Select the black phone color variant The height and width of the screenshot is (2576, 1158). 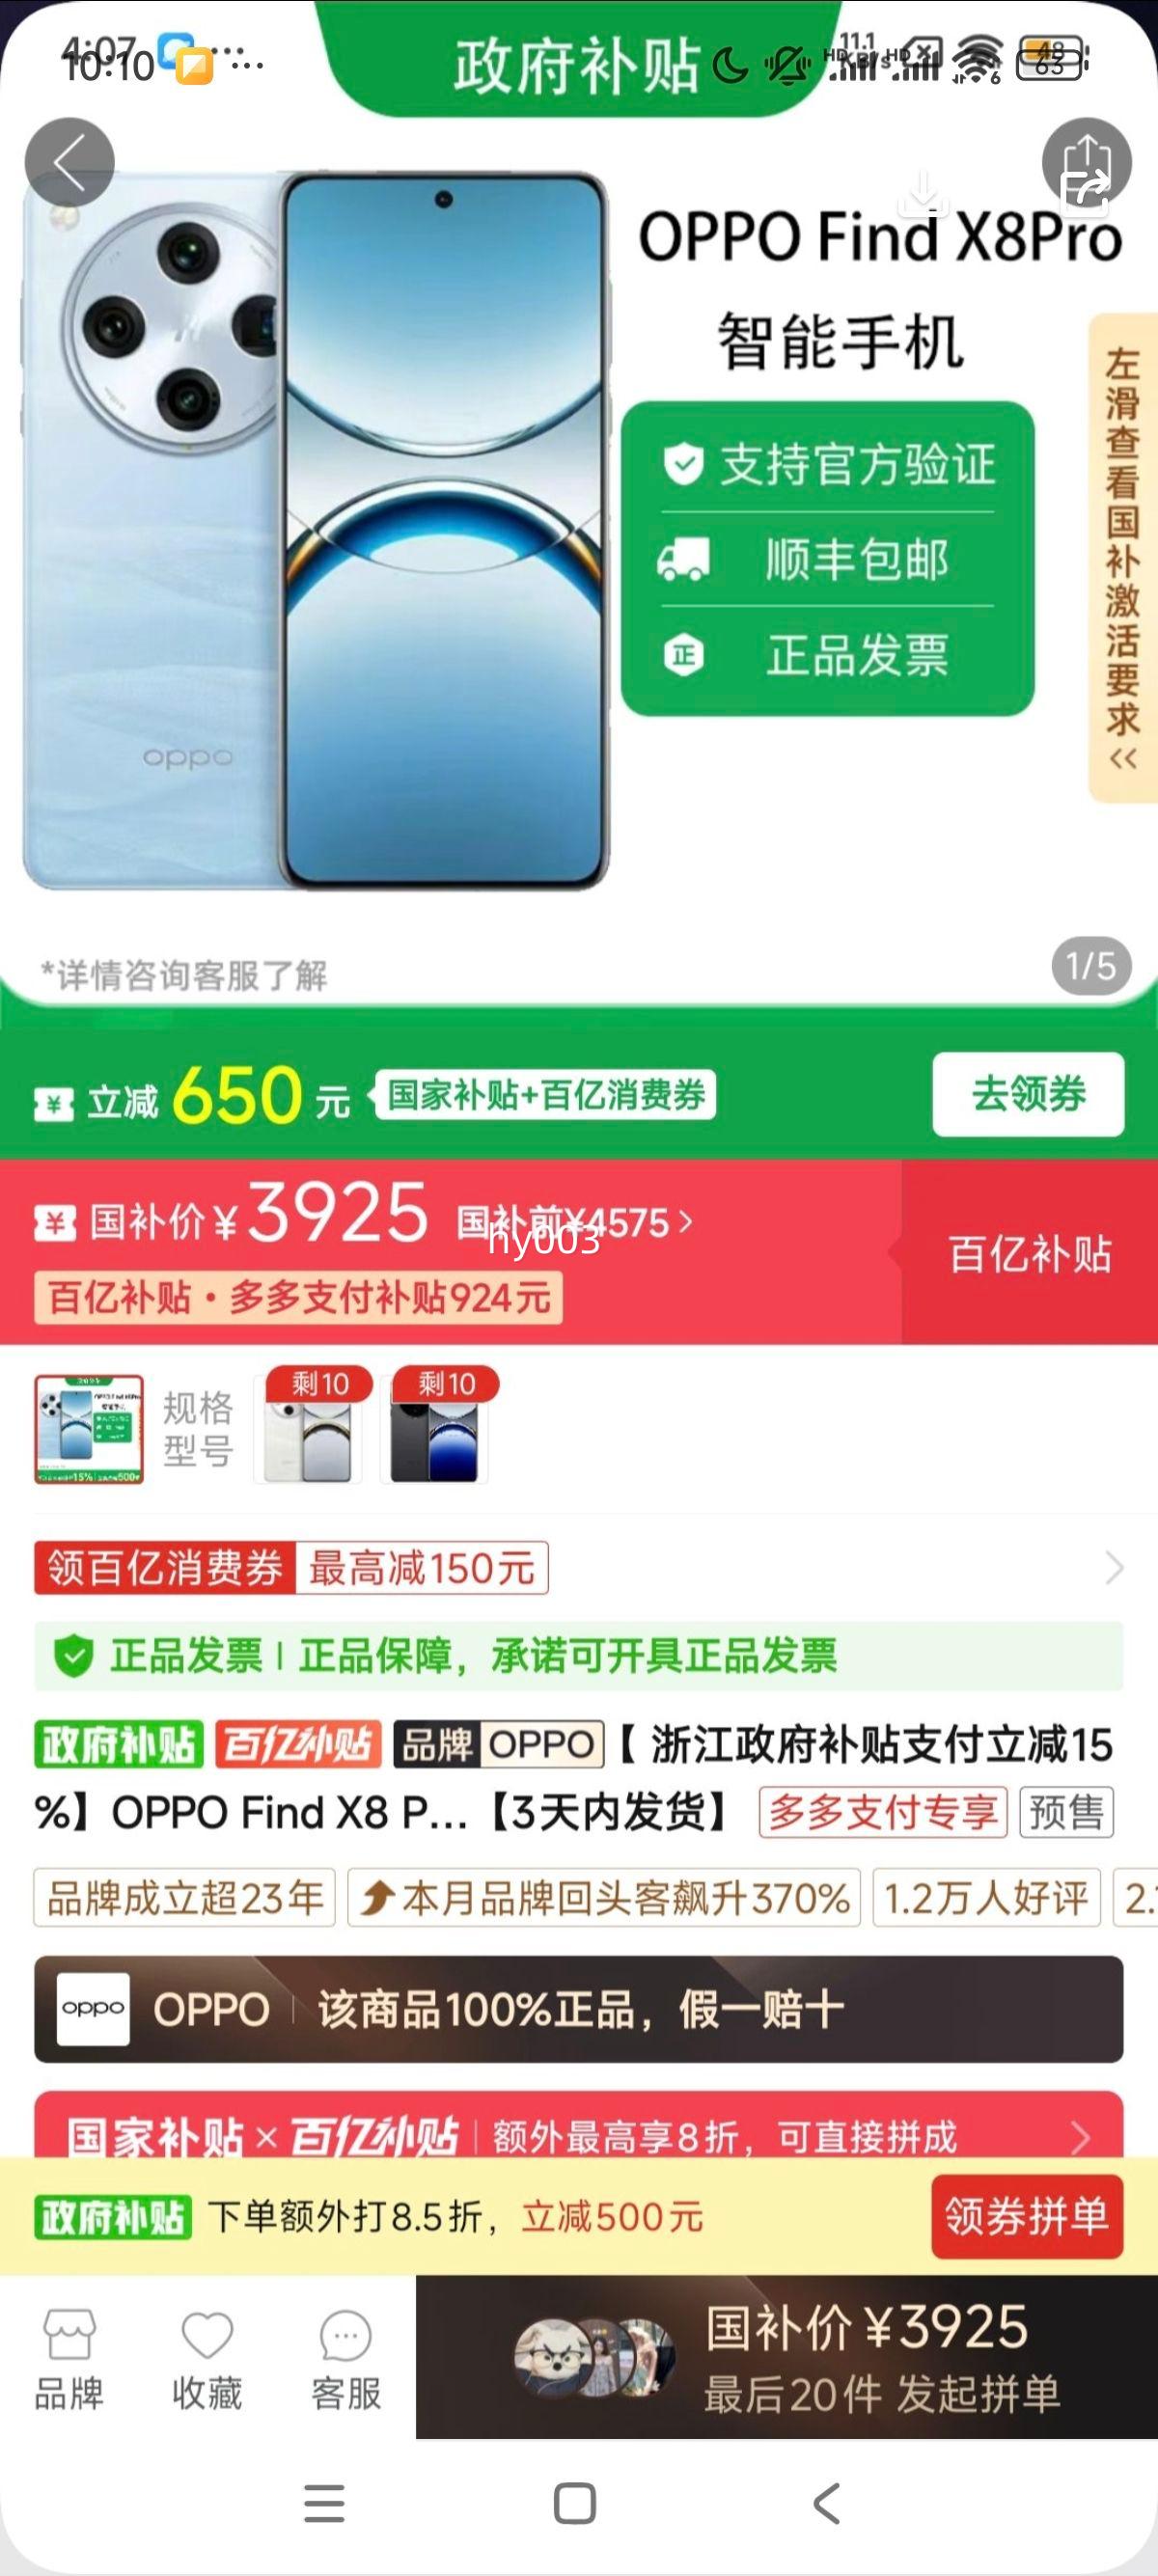pyautogui.click(x=435, y=1427)
